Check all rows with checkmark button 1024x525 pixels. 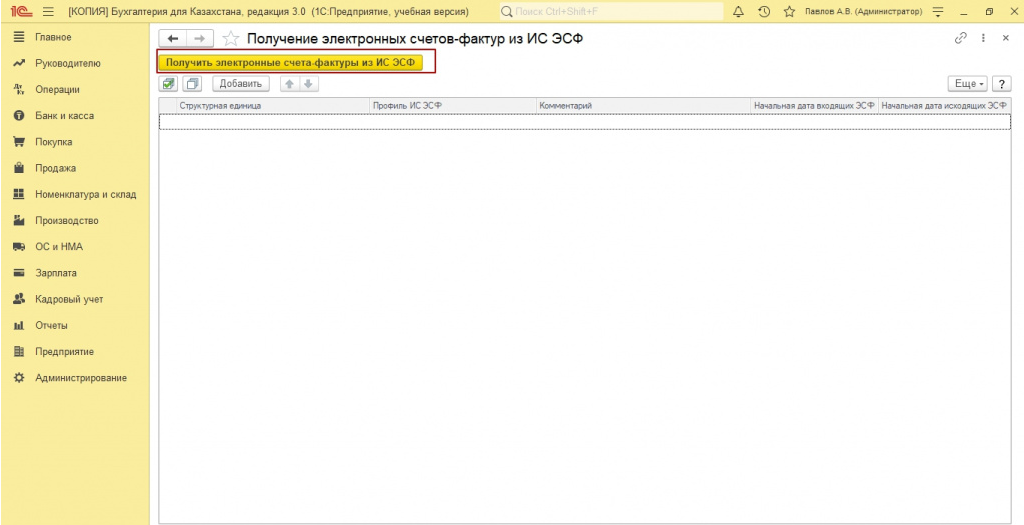[169, 84]
